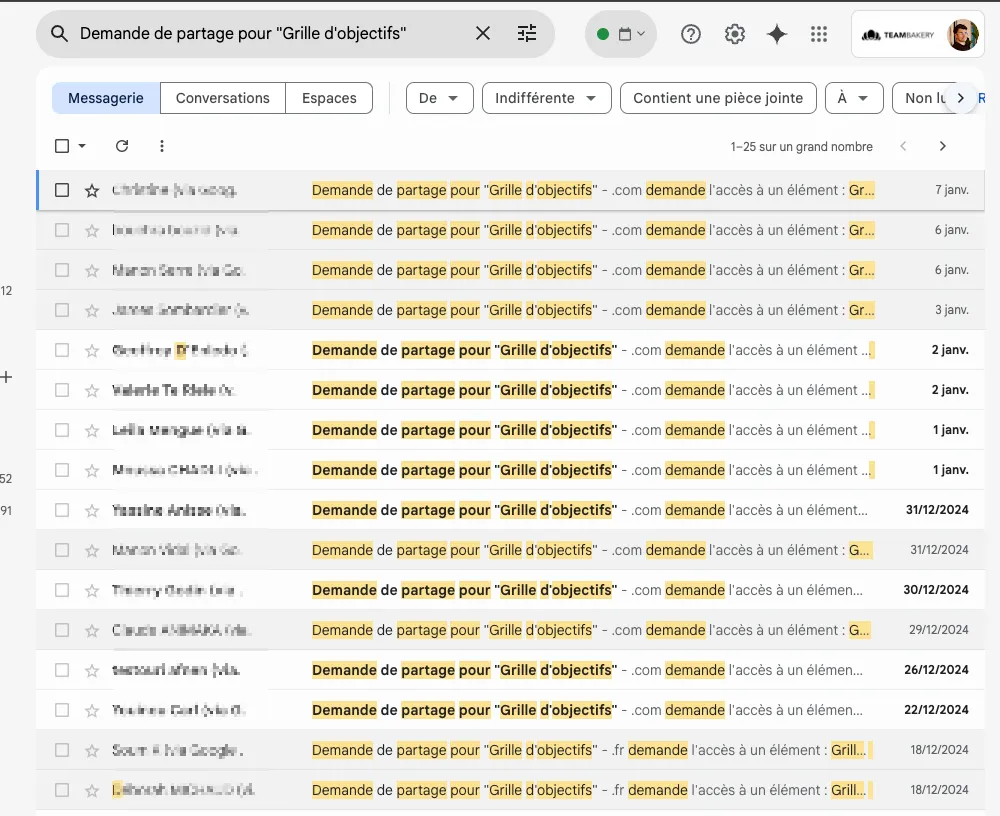Check the 29/12/2024 message checkbox

tap(62, 630)
